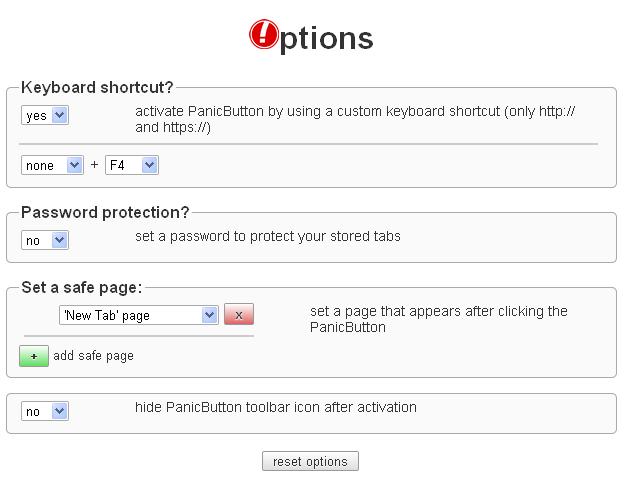The height and width of the screenshot is (477, 625).
Task: Click 'hide PanicButton toolbar icon' description
Action: (276, 407)
